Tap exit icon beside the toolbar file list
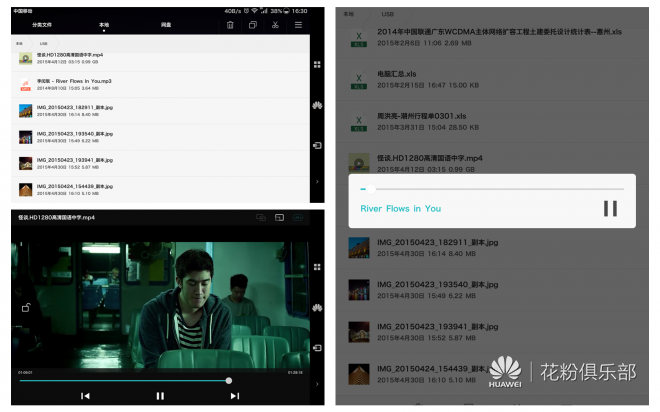Viewport: 660px width, 412px height. tap(317, 146)
